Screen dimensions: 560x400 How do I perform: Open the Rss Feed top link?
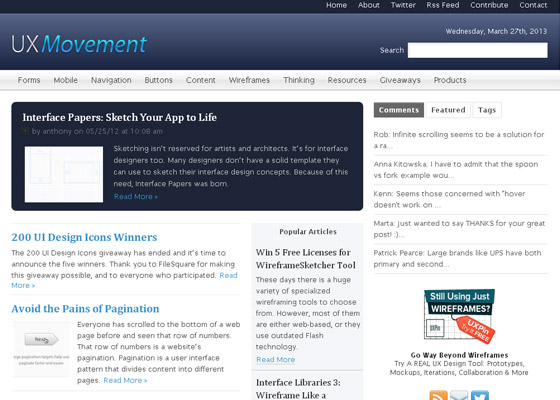(442, 5)
